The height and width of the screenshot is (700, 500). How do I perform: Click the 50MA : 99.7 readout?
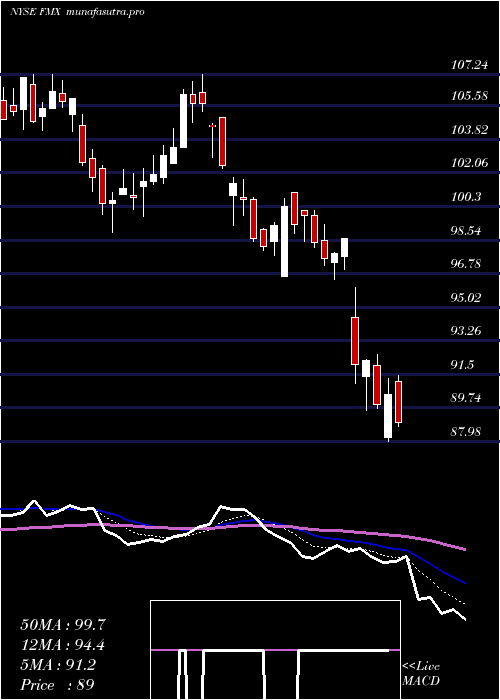(x=63, y=625)
